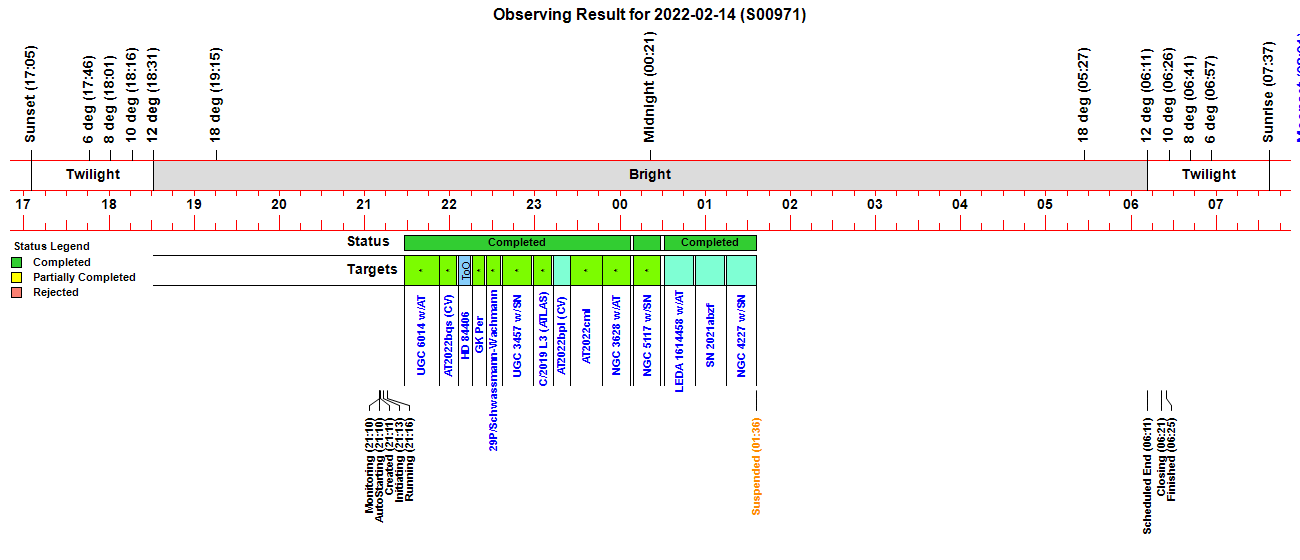This screenshot has height=560, width=1300.
Task: Select the 6 deg (06:57) marker
Action: 1210,100
